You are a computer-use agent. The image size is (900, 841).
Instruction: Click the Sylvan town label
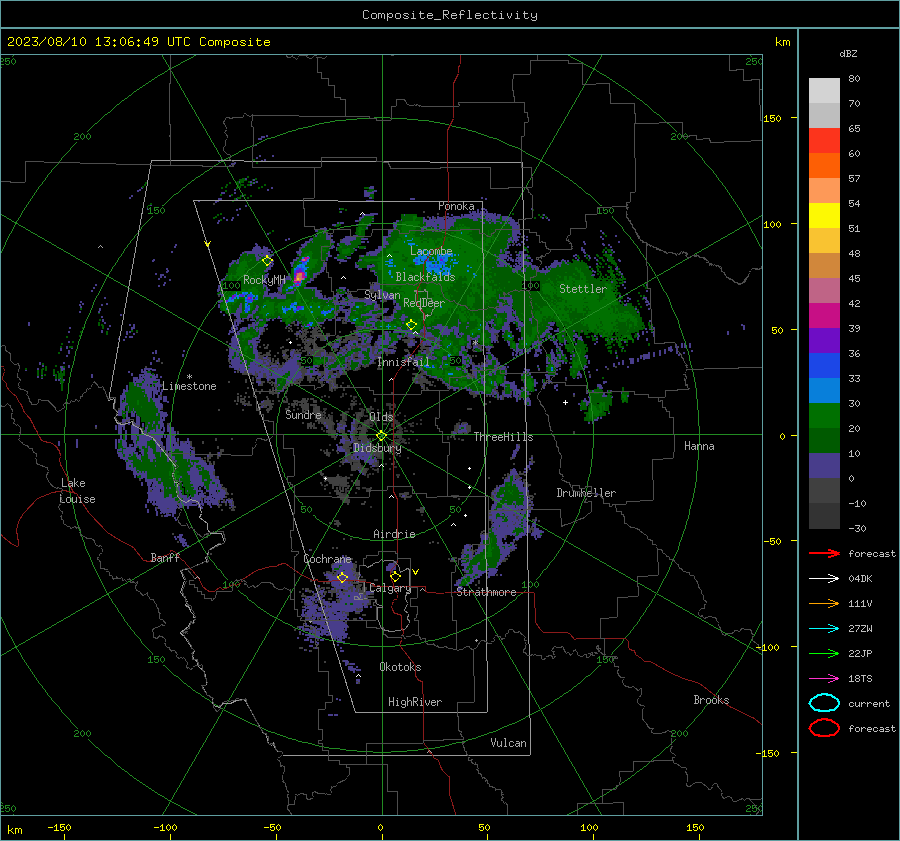click(382, 295)
